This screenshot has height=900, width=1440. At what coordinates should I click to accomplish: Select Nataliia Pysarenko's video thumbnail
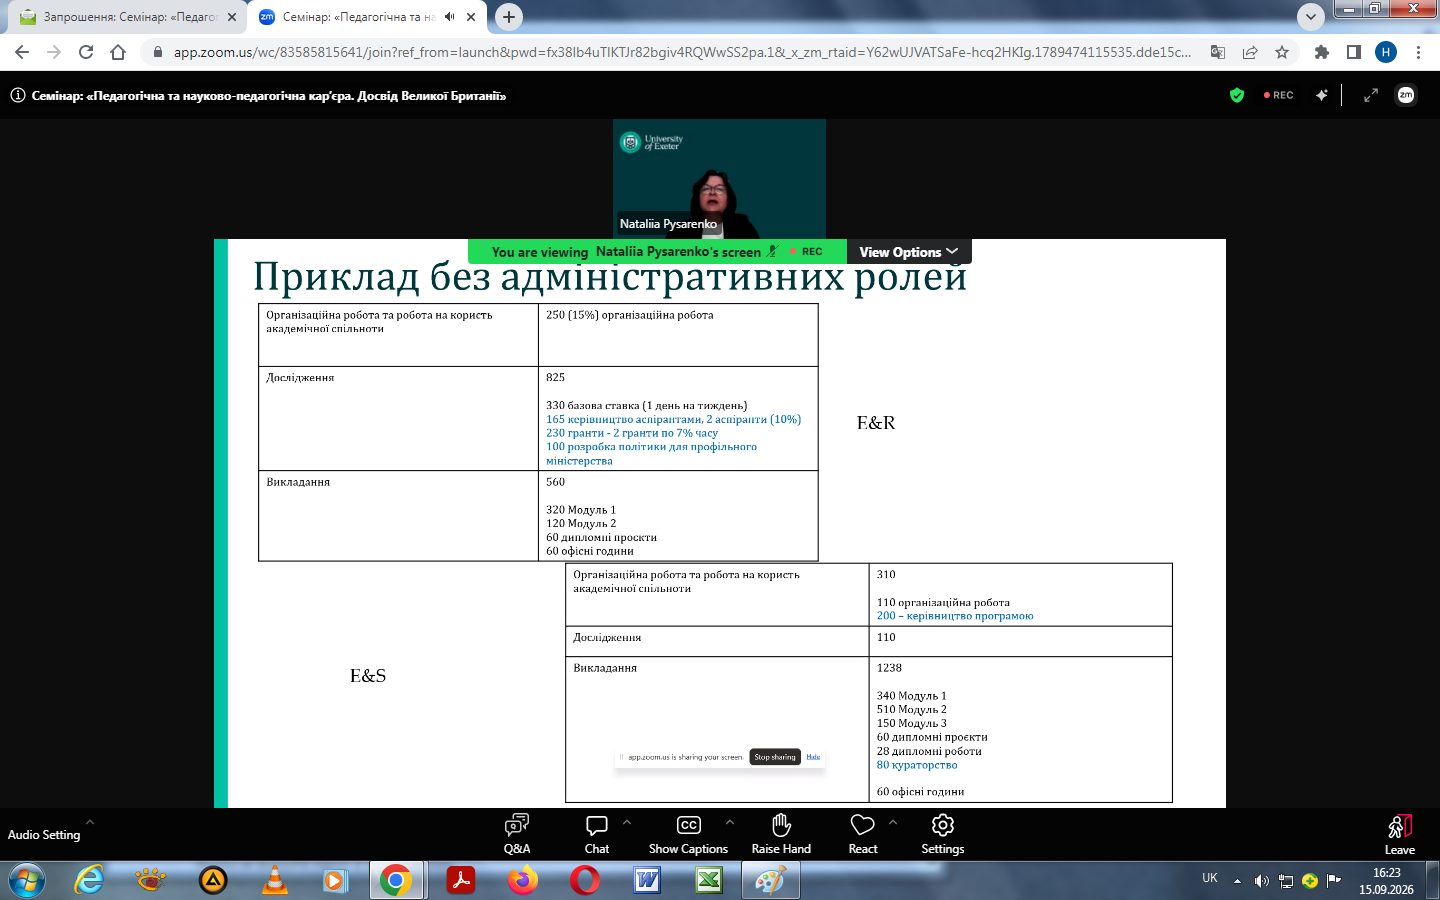(x=719, y=179)
